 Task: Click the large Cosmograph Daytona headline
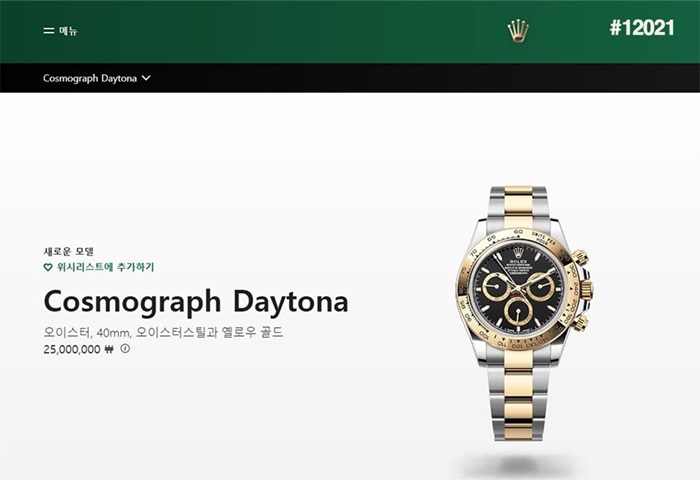coord(196,301)
